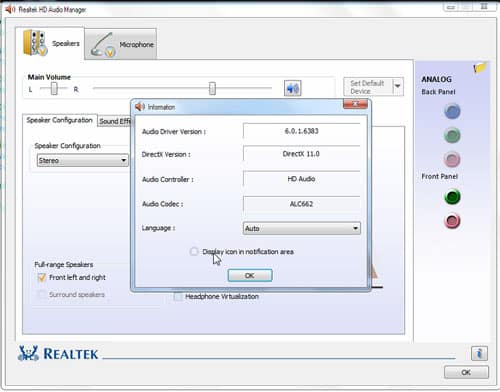The image size is (500, 392).
Task: Close the Information dialog
Action: click(x=355, y=104)
